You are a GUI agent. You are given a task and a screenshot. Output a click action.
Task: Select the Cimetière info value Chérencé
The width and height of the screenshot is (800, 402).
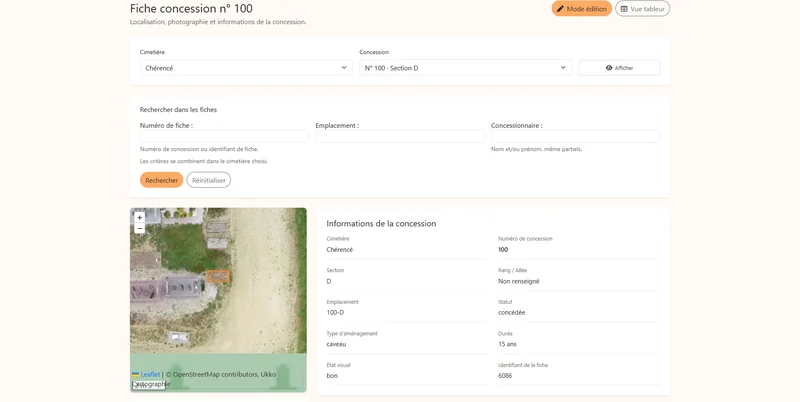(340, 249)
